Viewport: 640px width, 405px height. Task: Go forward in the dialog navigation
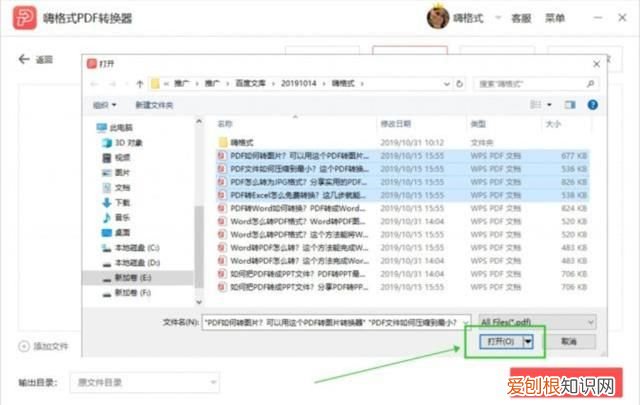113,84
